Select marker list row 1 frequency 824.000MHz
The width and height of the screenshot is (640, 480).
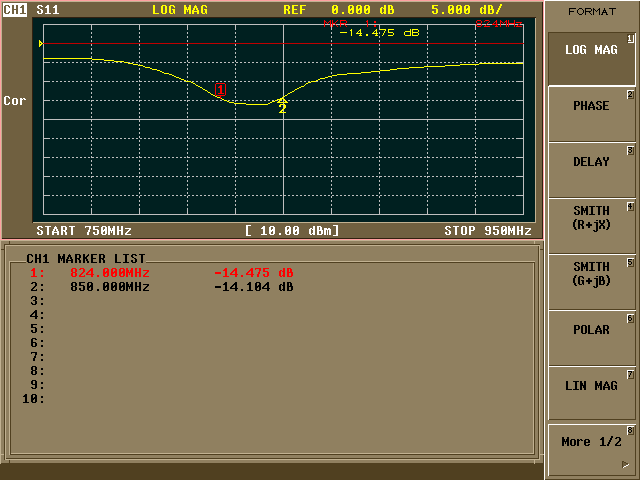coord(110,273)
